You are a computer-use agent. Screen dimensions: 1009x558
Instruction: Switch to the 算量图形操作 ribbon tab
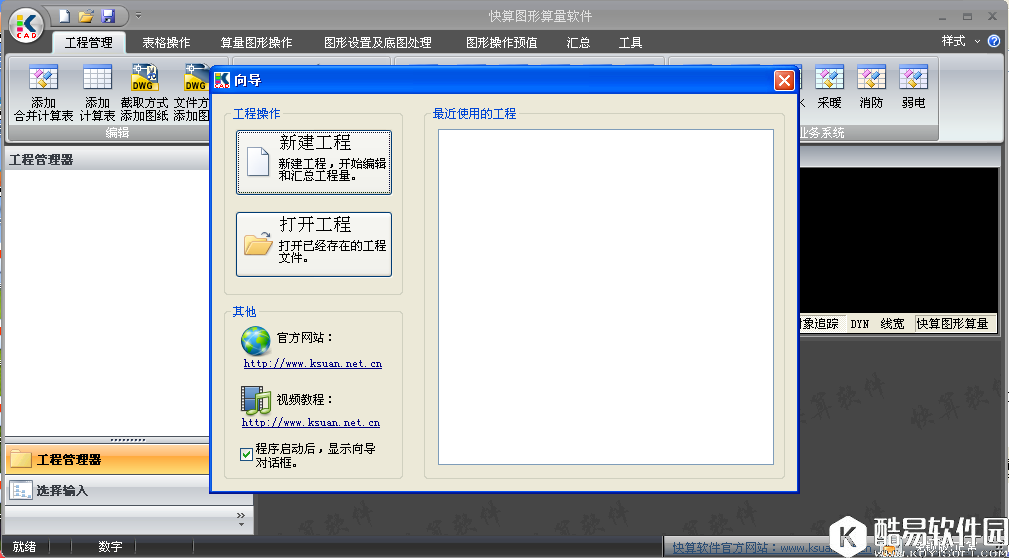(x=256, y=42)
